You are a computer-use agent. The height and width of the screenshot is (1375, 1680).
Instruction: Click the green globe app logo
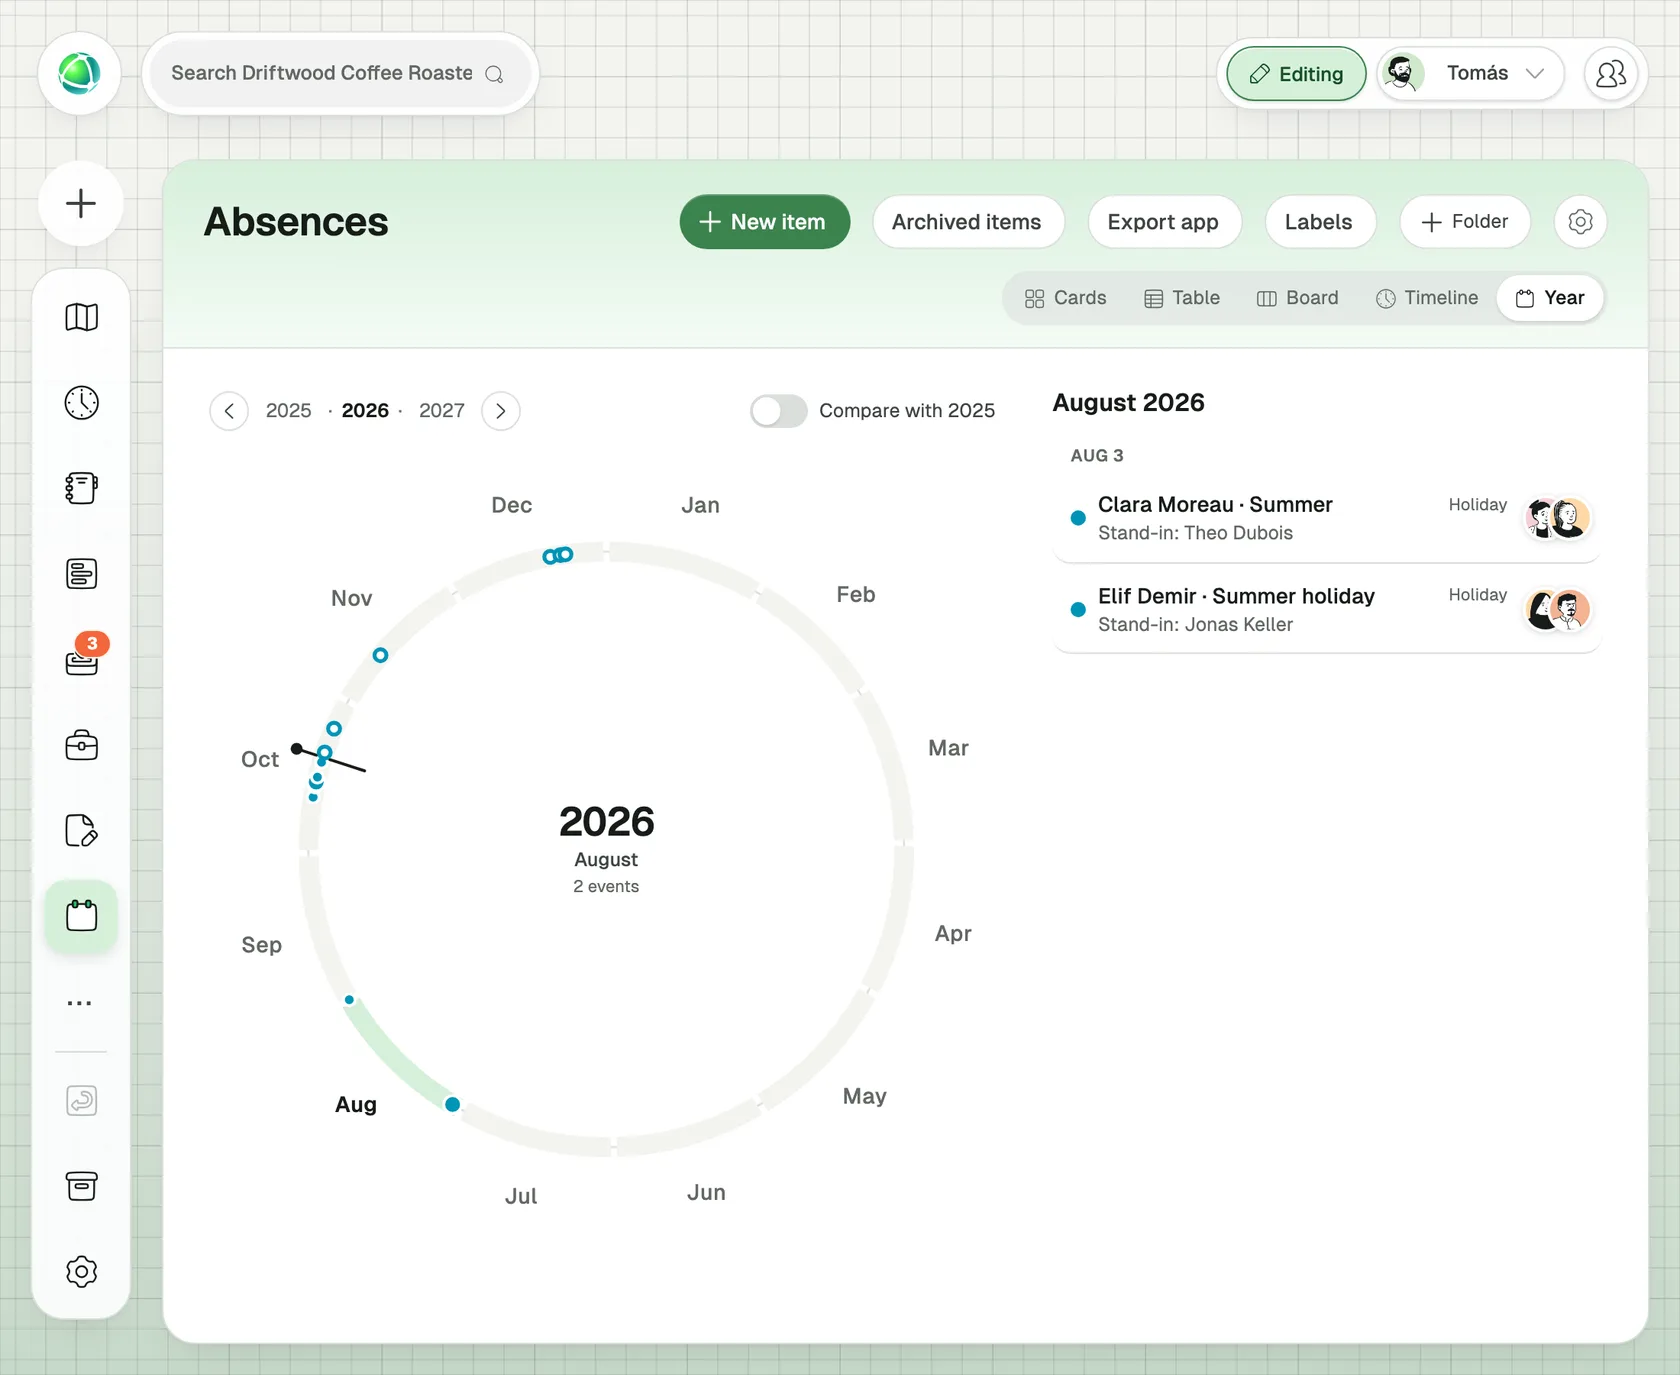79,73
